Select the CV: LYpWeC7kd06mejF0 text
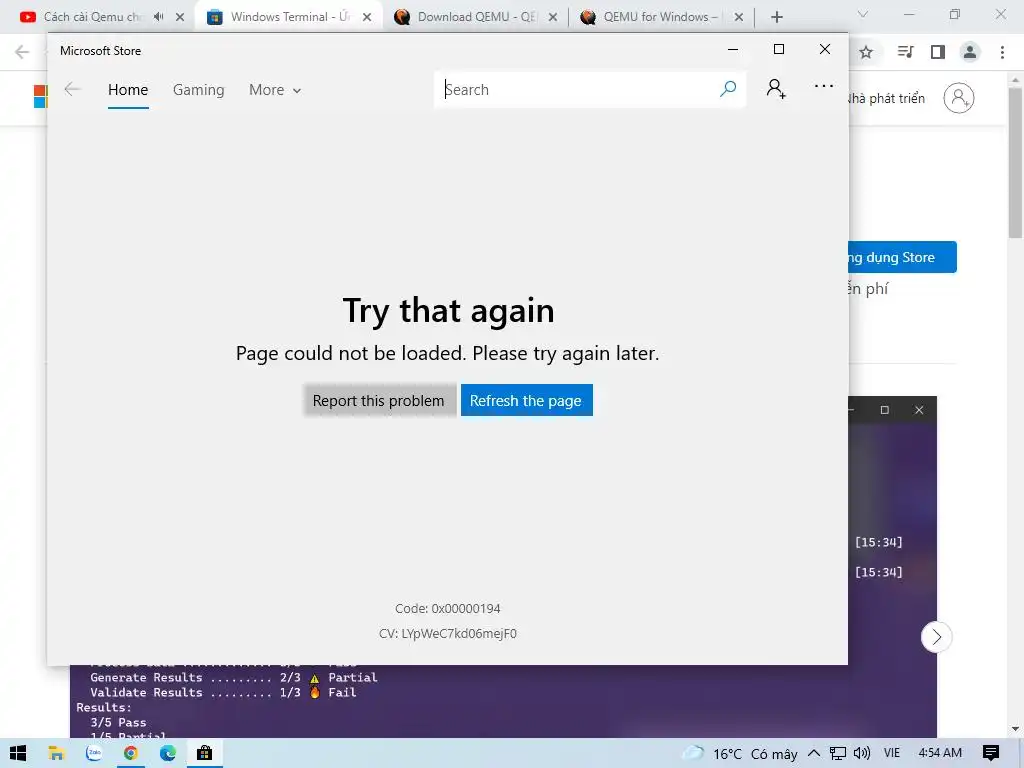 coord(448,633)
